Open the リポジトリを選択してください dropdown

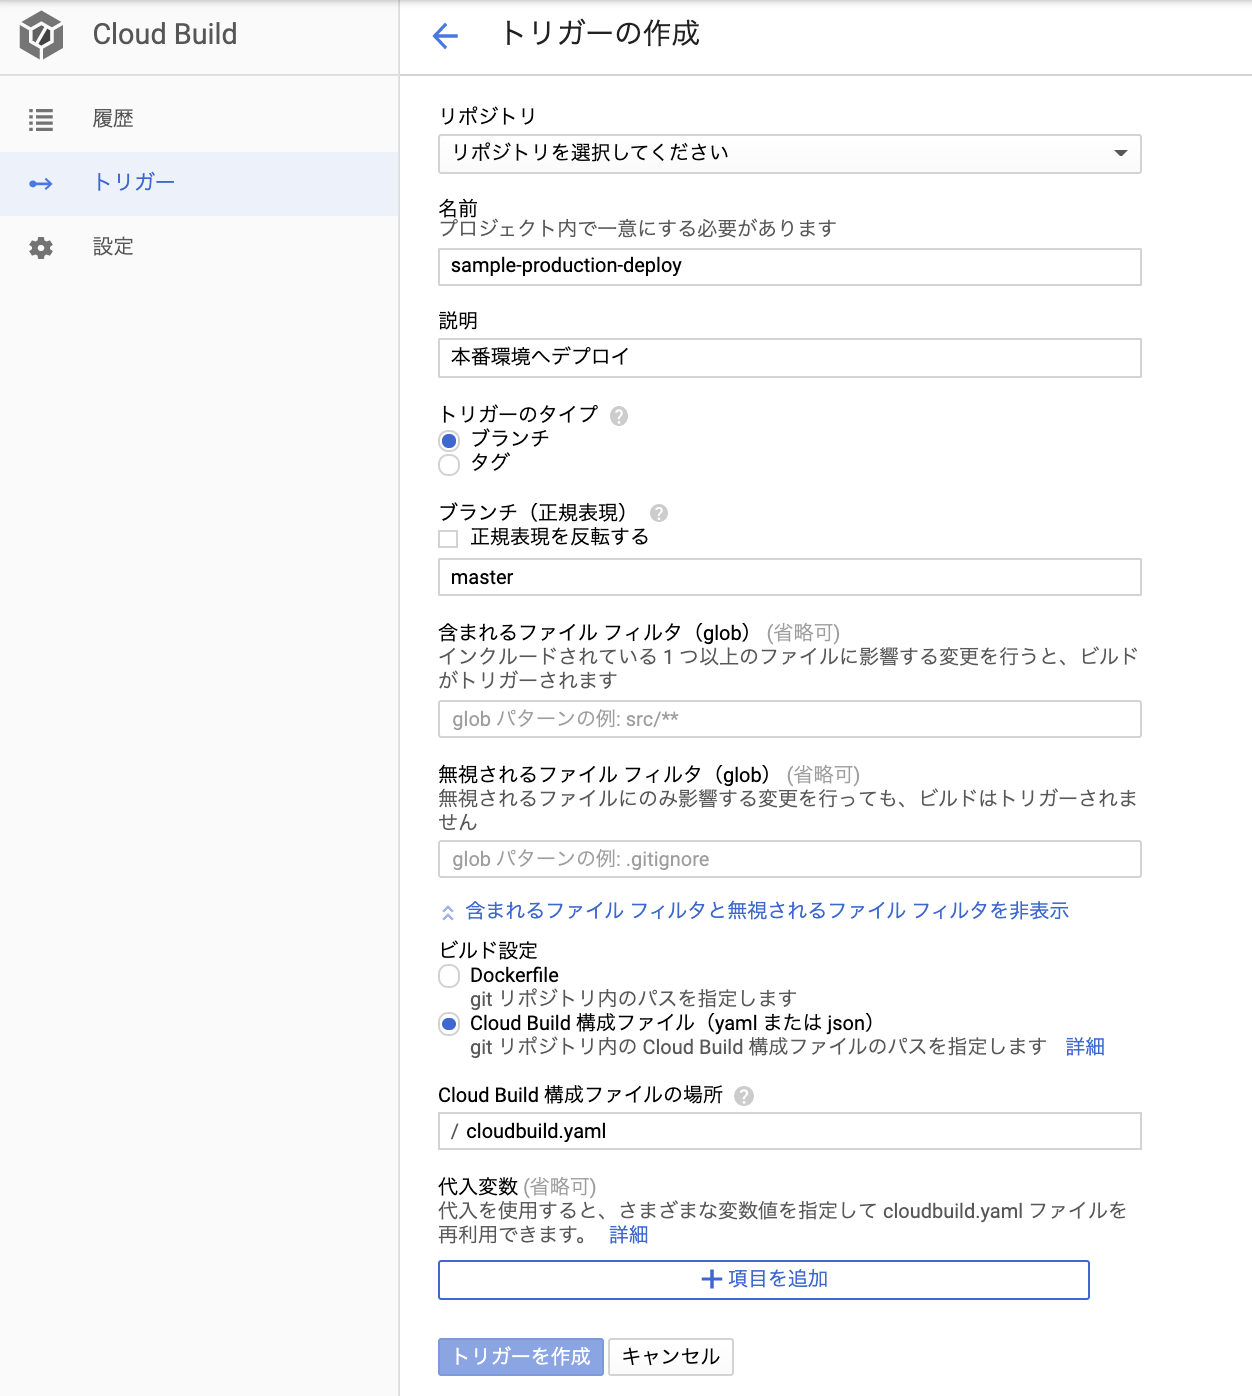pos(790,154)
